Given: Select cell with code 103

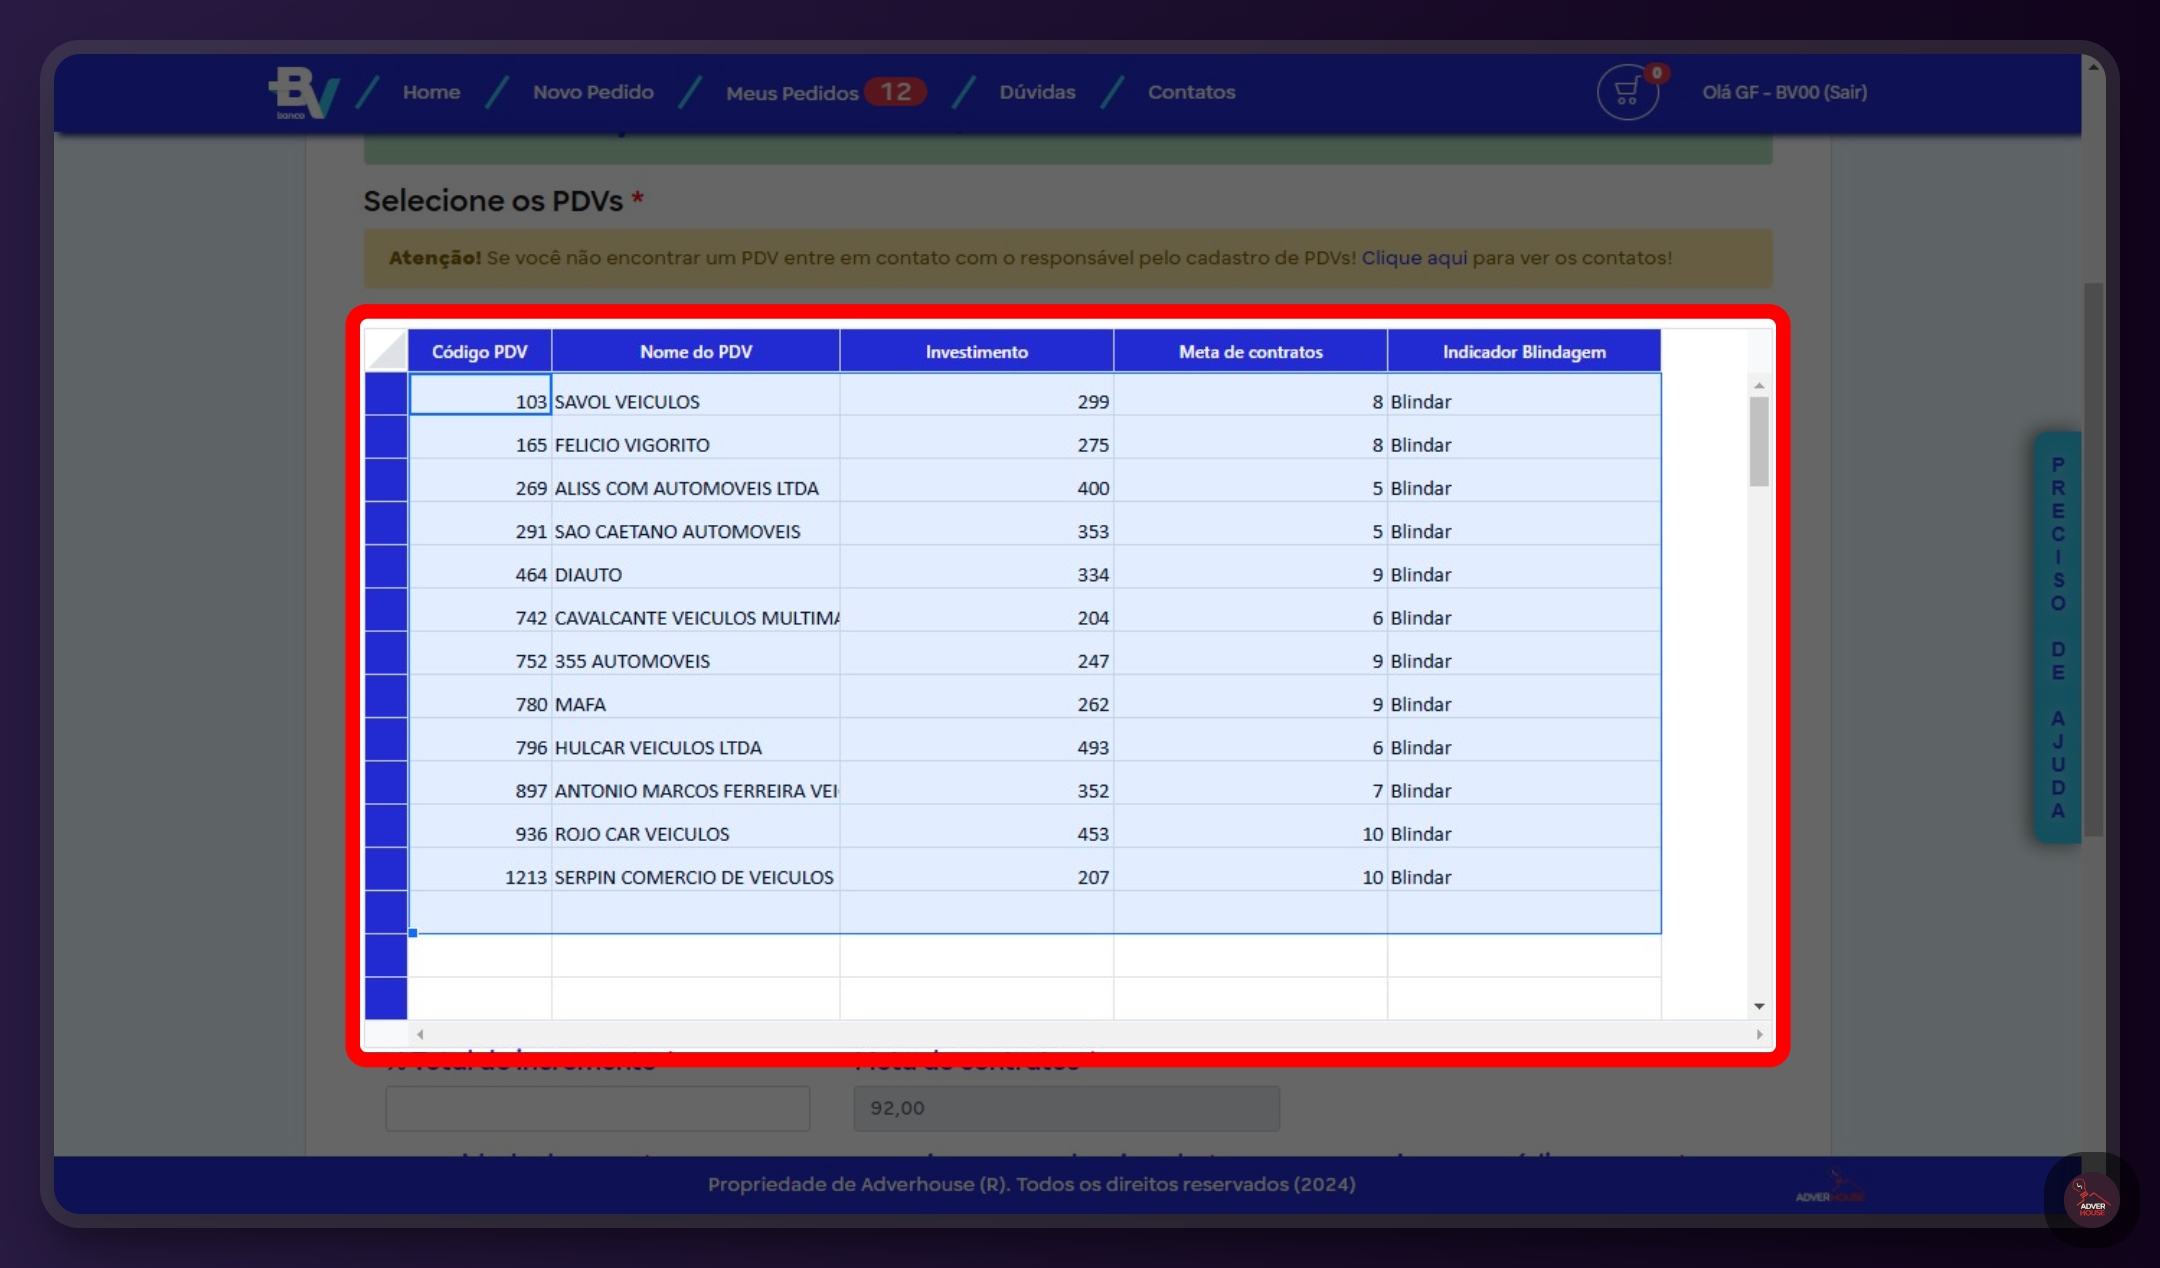Looking at the screenshot, I should click(480, 394).
